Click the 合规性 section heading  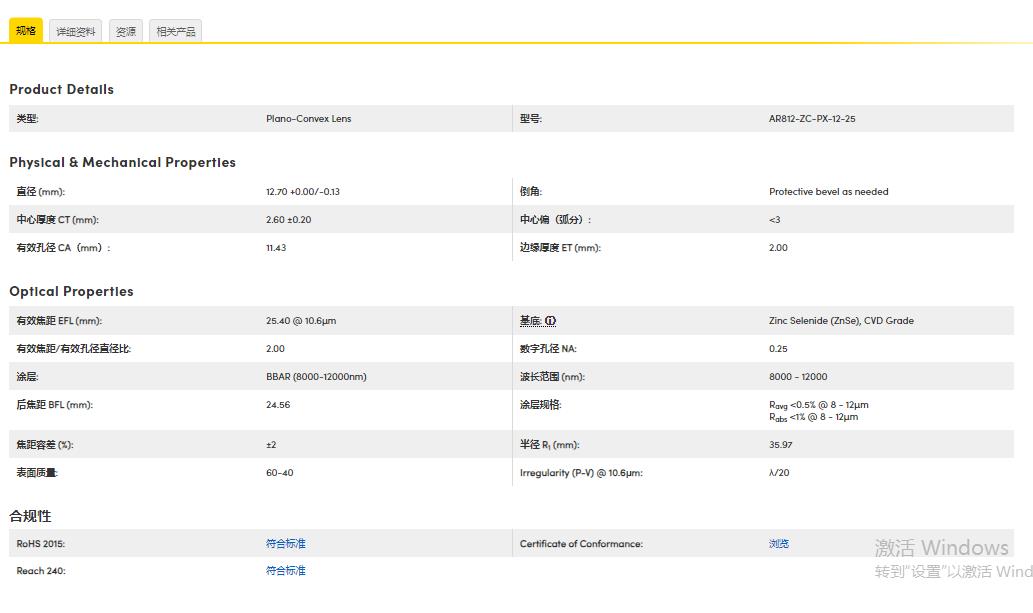30,516
